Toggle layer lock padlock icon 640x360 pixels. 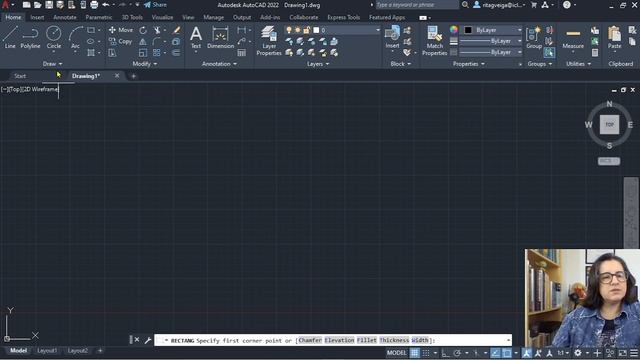[307, 30]
